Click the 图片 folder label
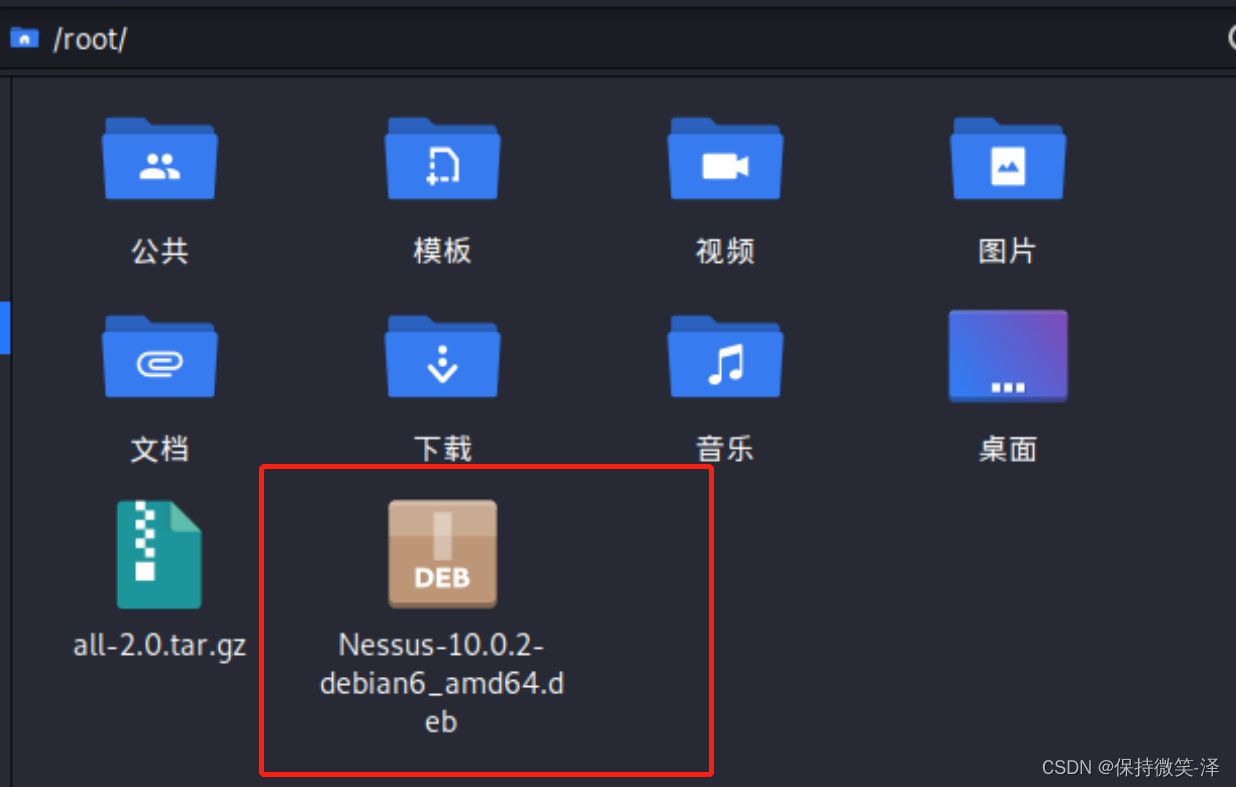The height and width of the screenshot is (787, 1236). (x=1008, y=251)
